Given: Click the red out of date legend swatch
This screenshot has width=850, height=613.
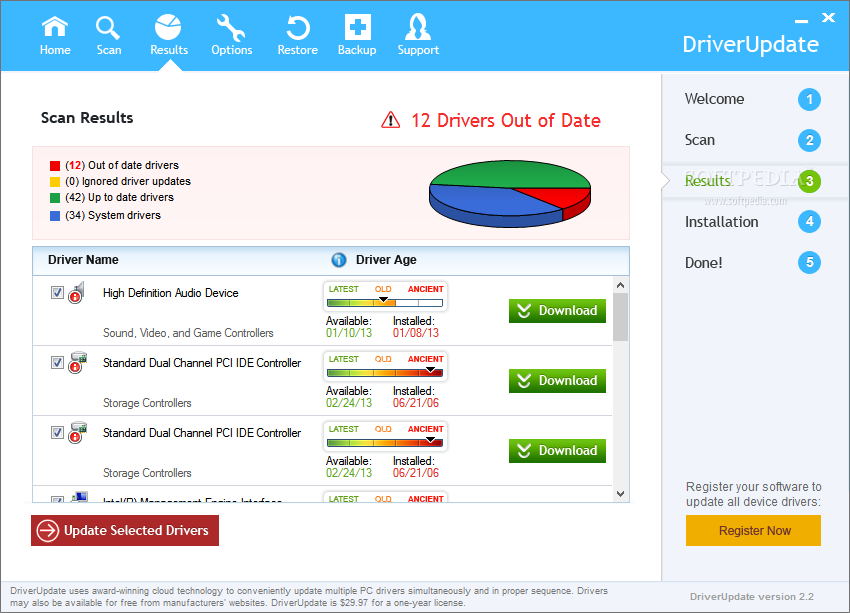Looking at the screenshot, I should click(x=55, y=166).
